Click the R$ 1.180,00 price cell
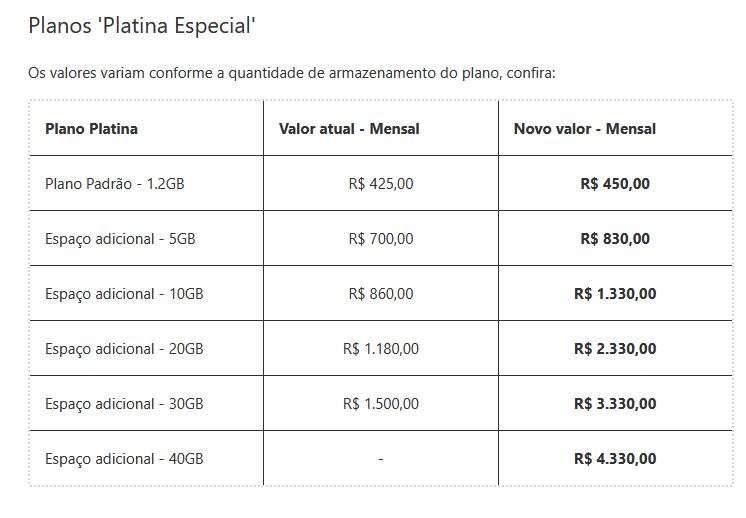Image resolution: width=746 pixels, height=518 pixels. click(x=381, y=349)
